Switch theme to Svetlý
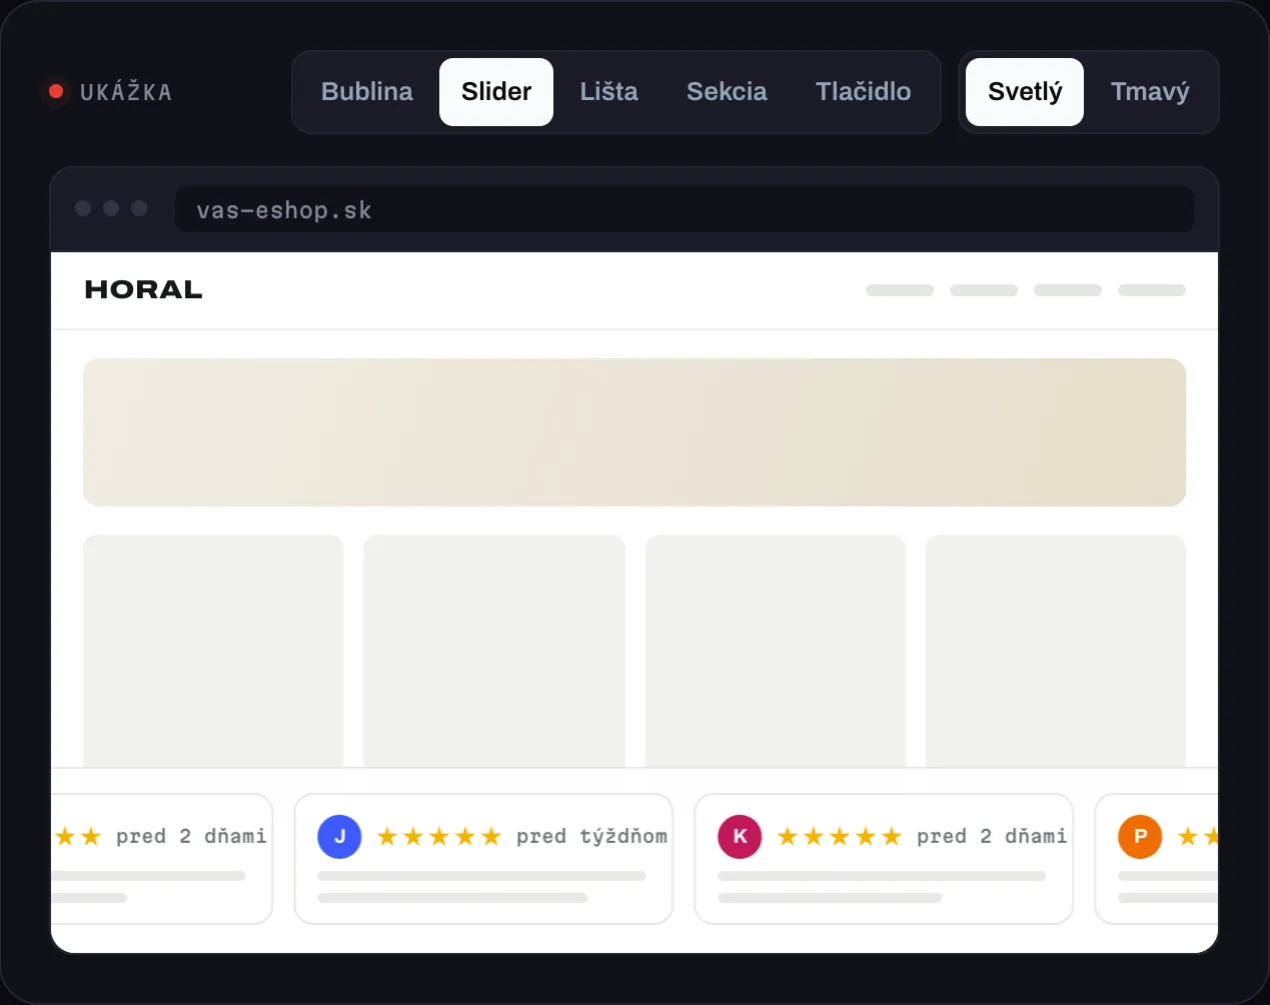The image size is (1270, 1005). 1025,92
